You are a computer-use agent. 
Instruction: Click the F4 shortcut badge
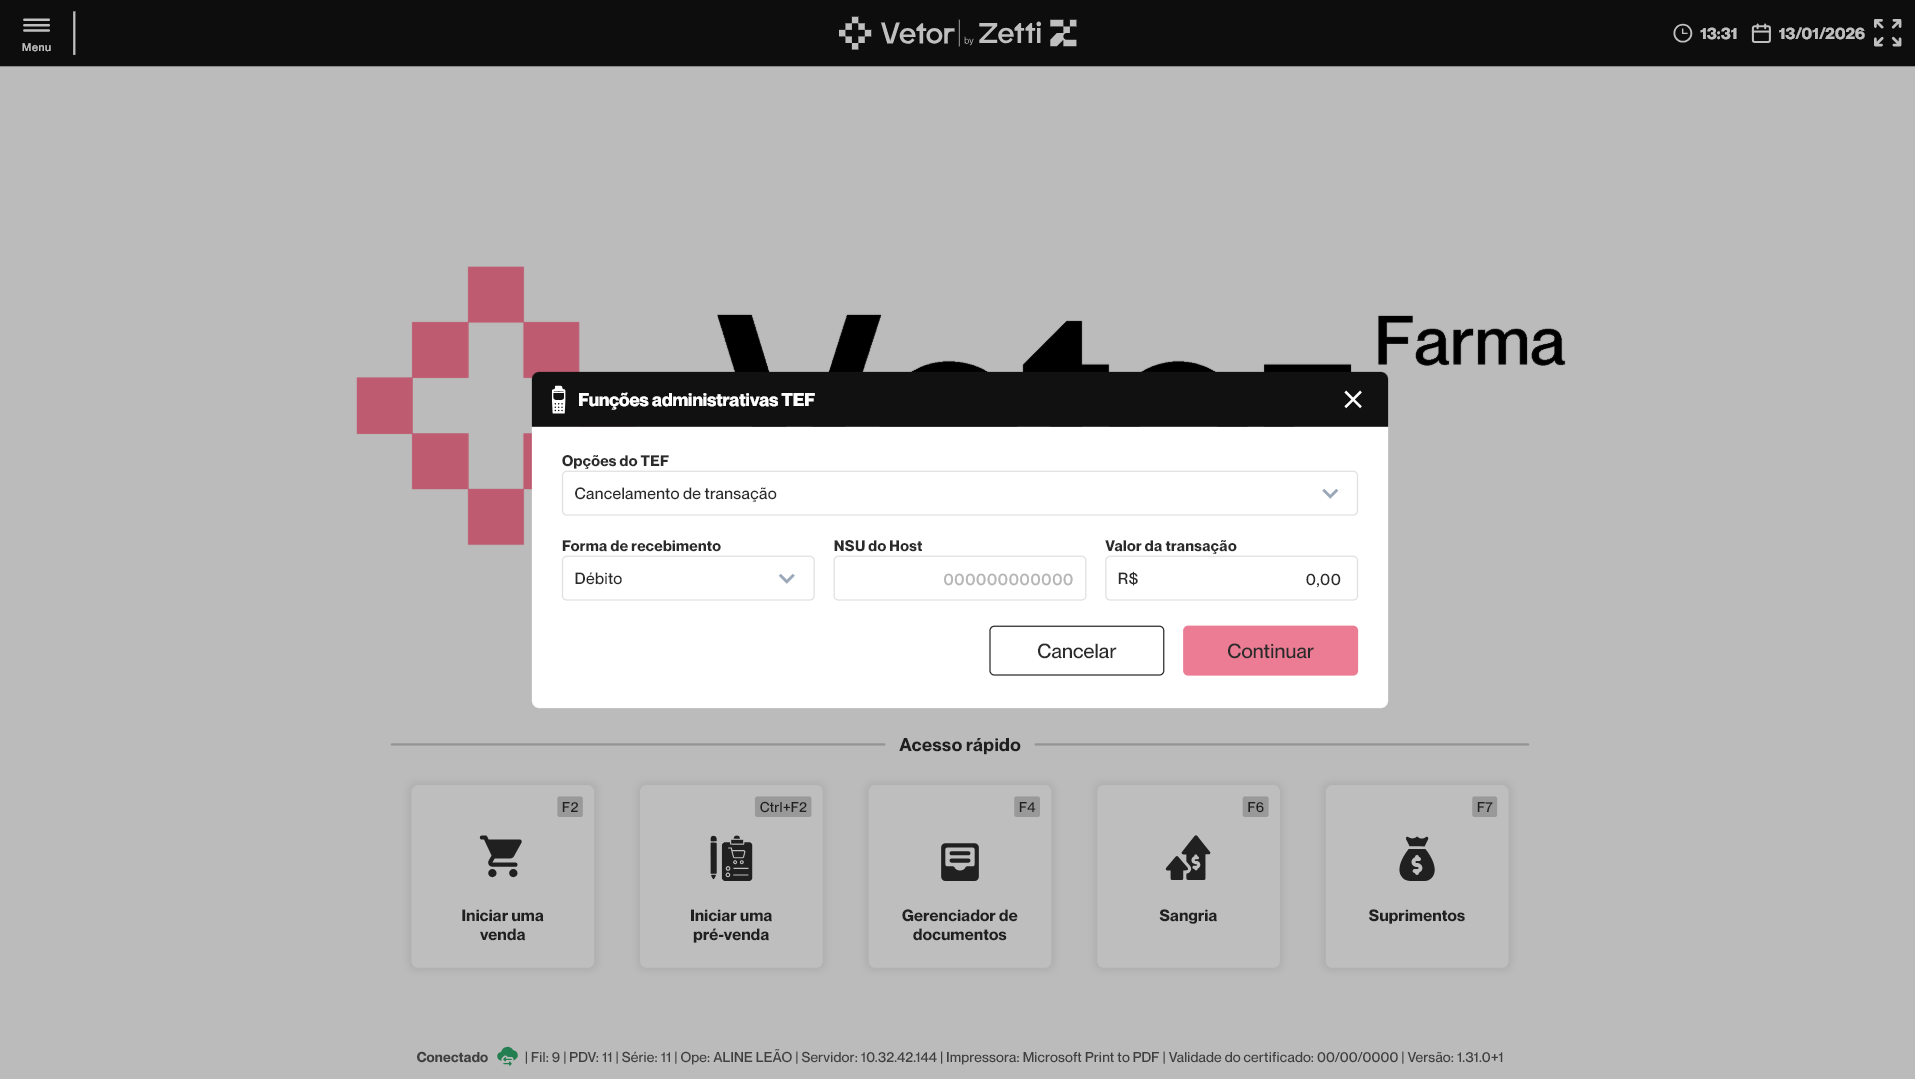pos(1027,807)
